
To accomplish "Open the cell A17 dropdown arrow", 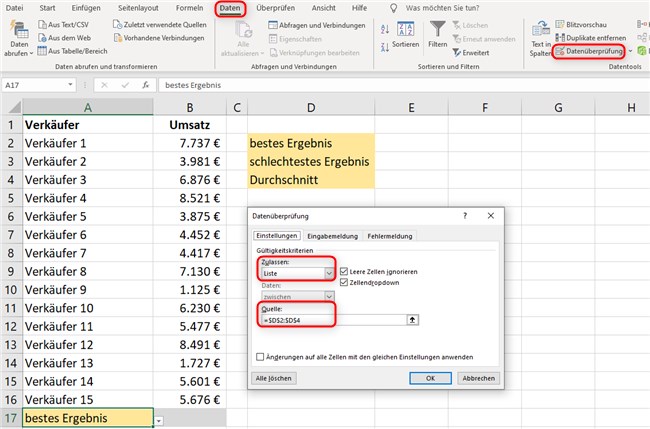I will (159, 421).
